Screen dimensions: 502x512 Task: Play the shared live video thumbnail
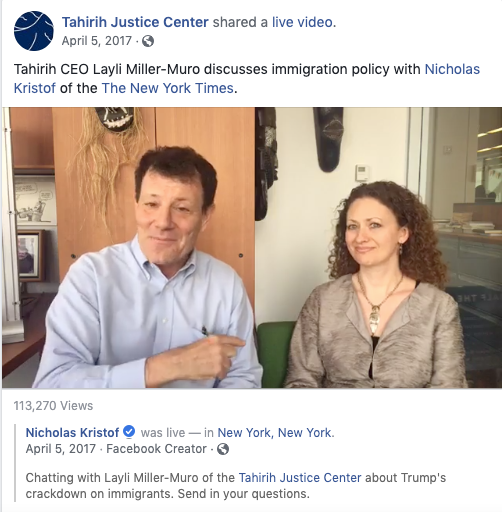(252, 247)
